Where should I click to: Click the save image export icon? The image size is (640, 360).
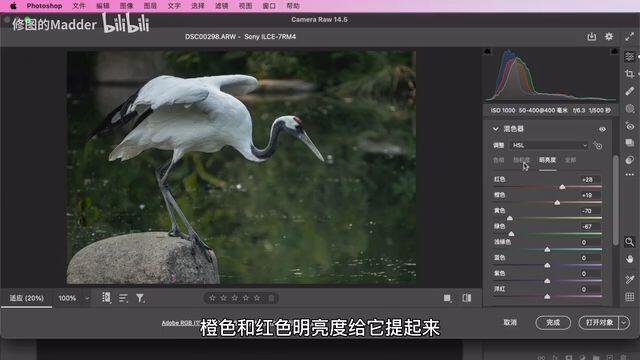[591, 37]
